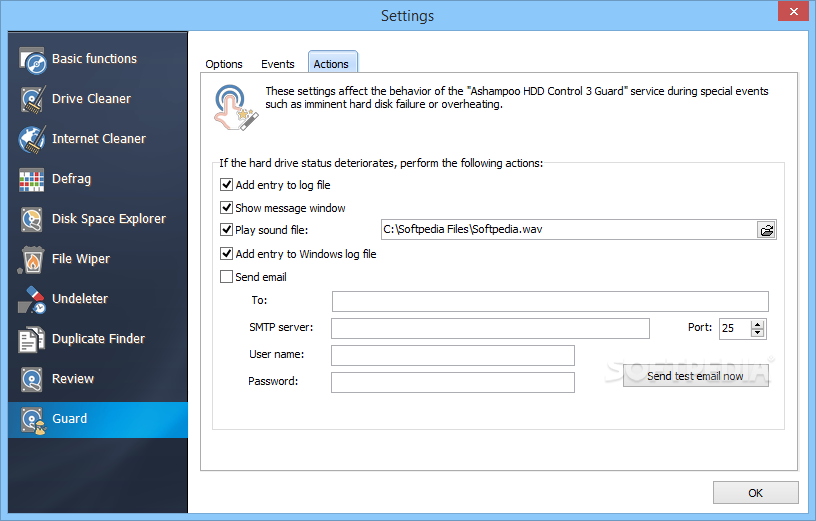This screenshot has width=816, height=521.
Task: Click the SMTP server input field
Action: click(x=490, y=328)
